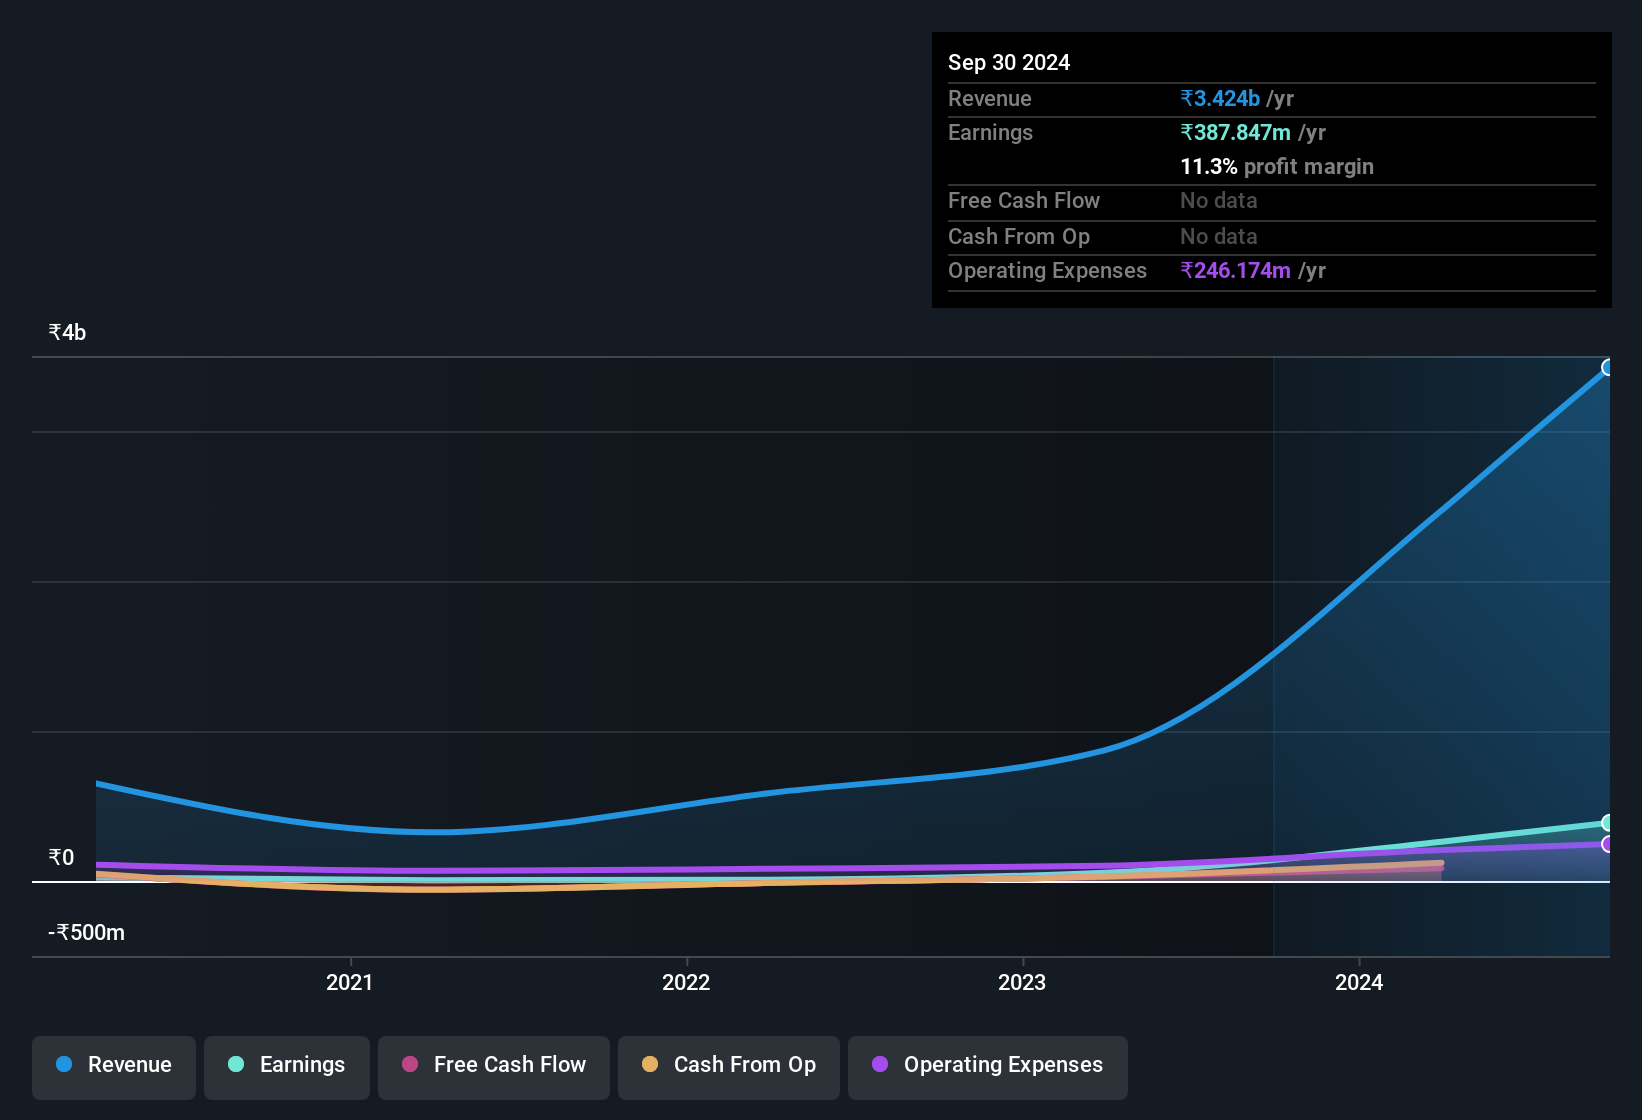Expand details in the Sep 30 2024 tooltip
Viewport: 1642px width, 1120px height.
coord(1270,170)
